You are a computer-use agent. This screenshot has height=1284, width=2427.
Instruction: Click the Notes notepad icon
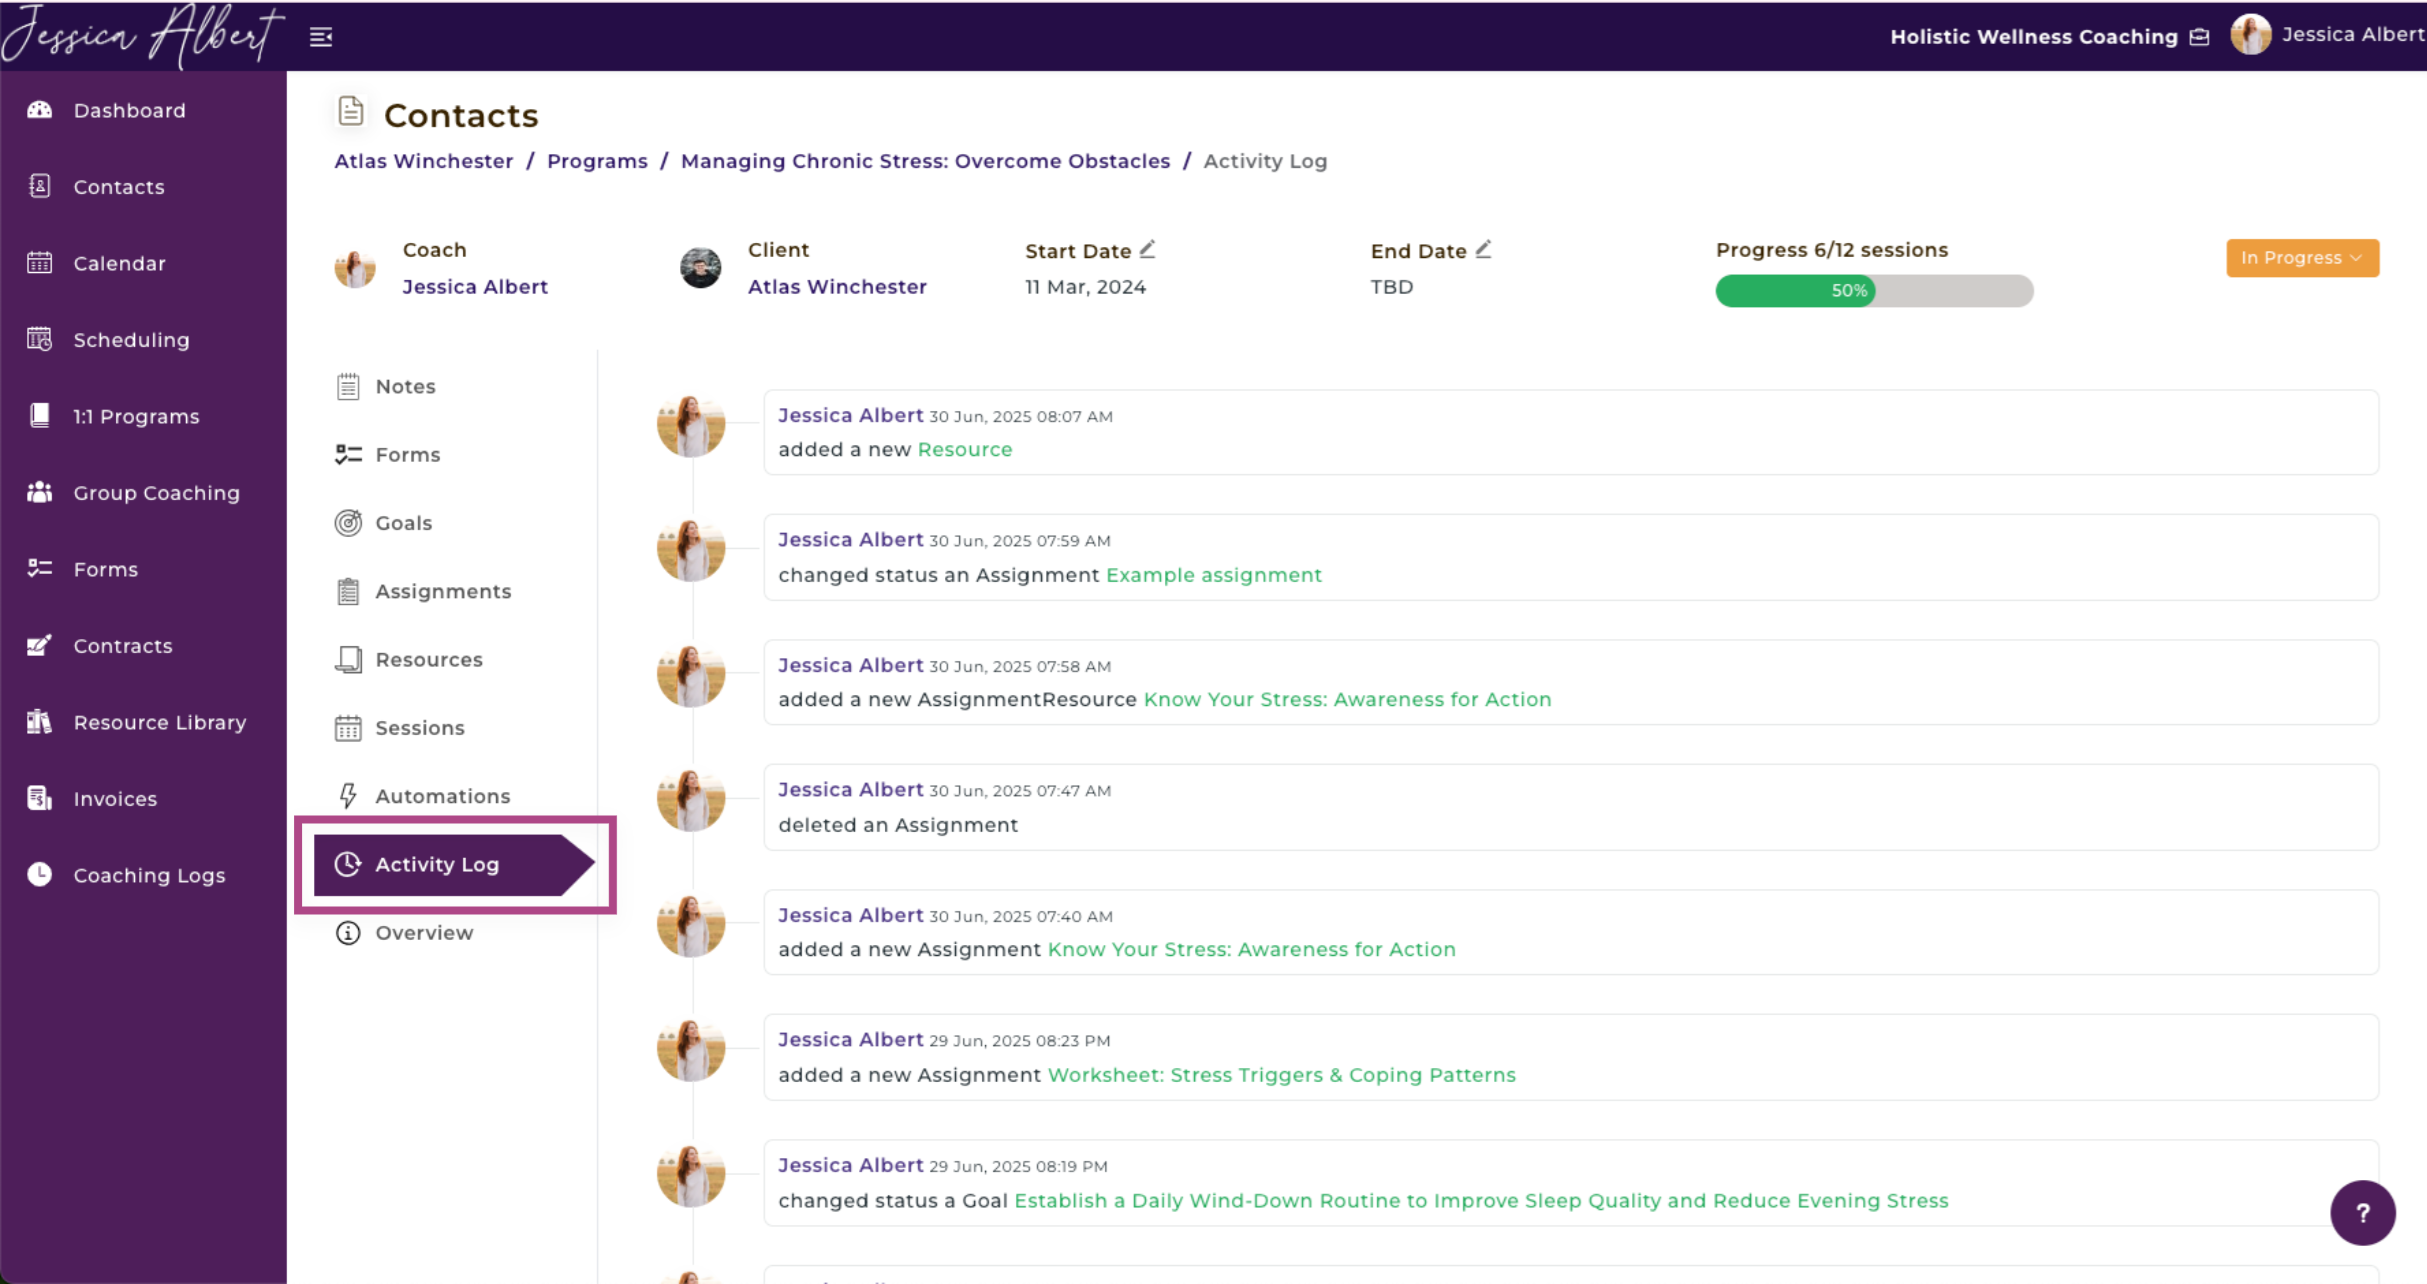click(348, 386)
